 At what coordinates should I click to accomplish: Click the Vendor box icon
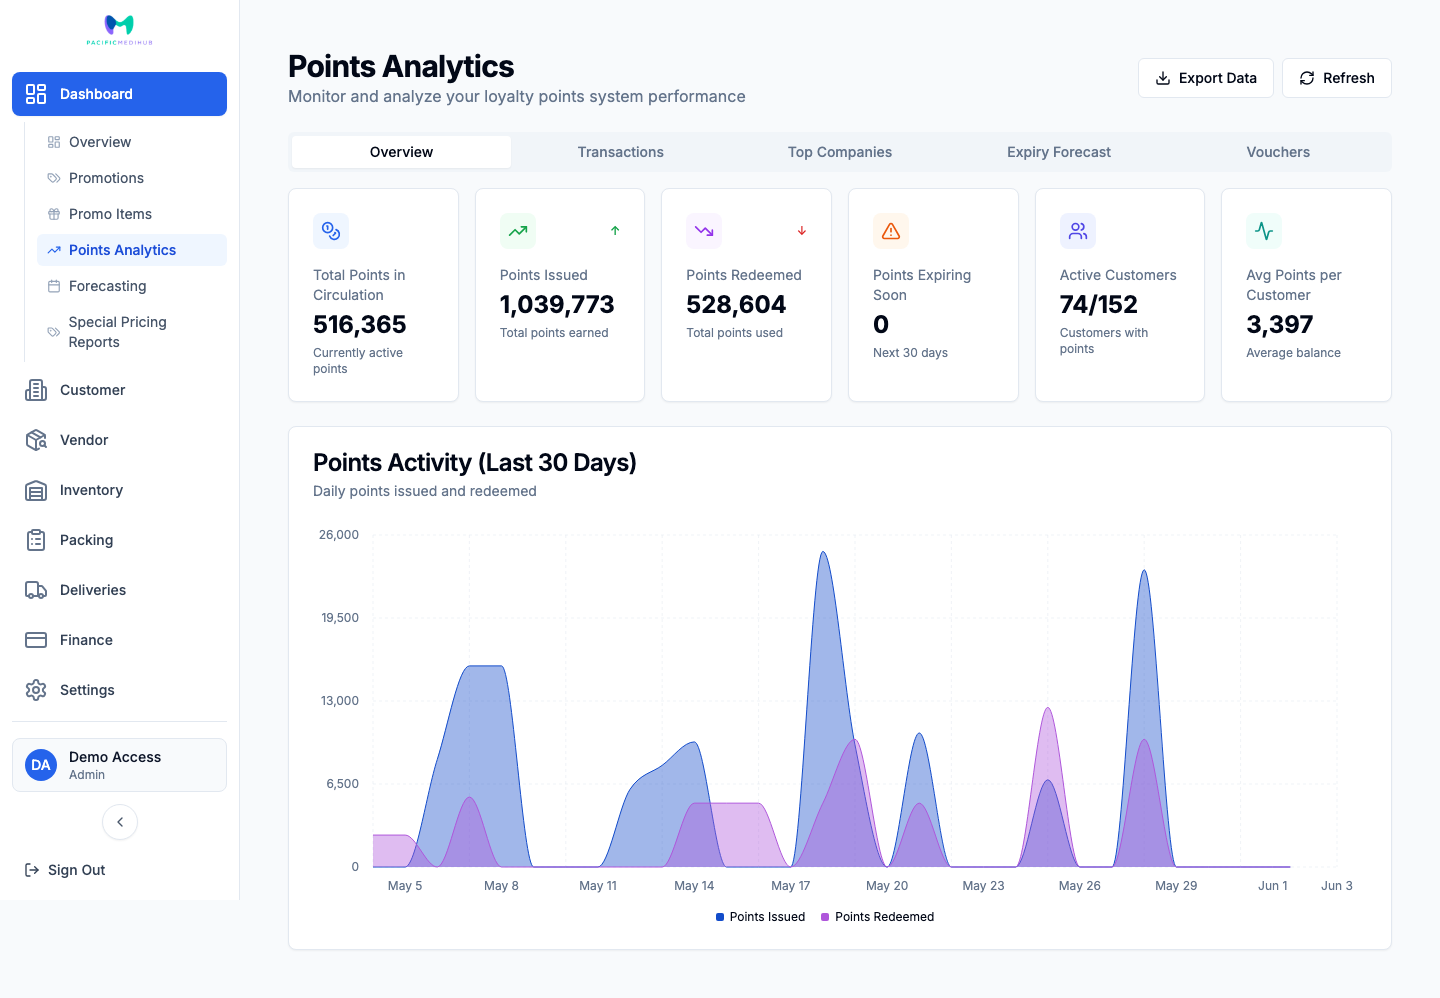36,440
